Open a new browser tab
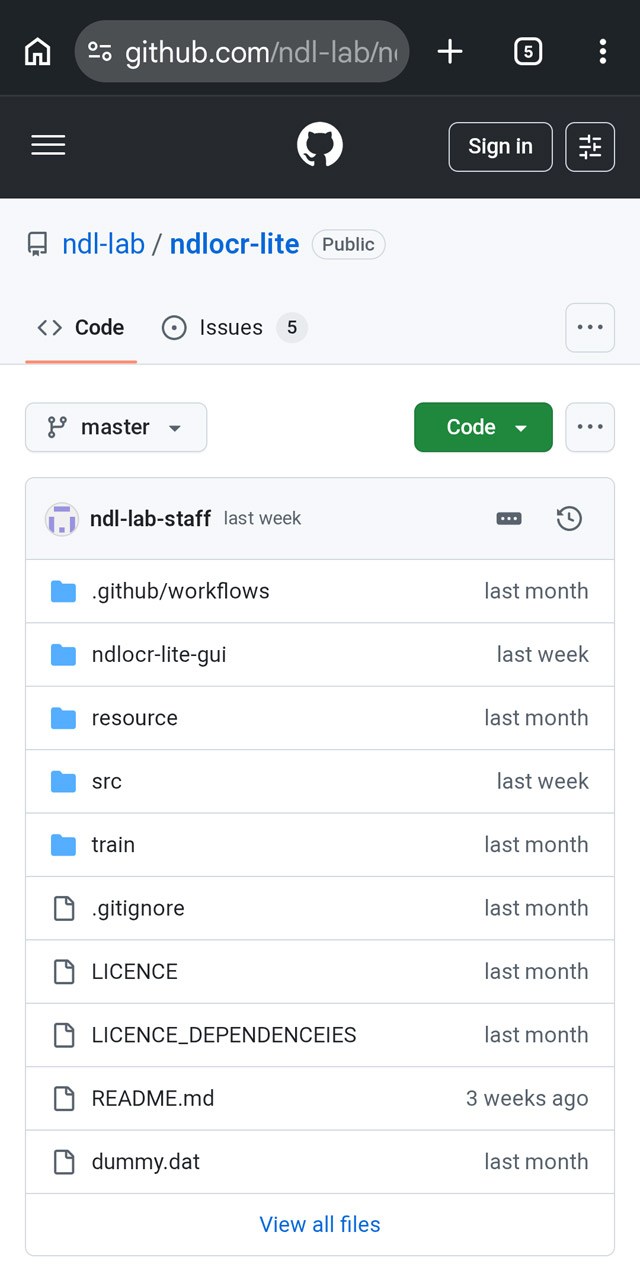The height and width of the screenshot is (1280, 640). point(450,51)
